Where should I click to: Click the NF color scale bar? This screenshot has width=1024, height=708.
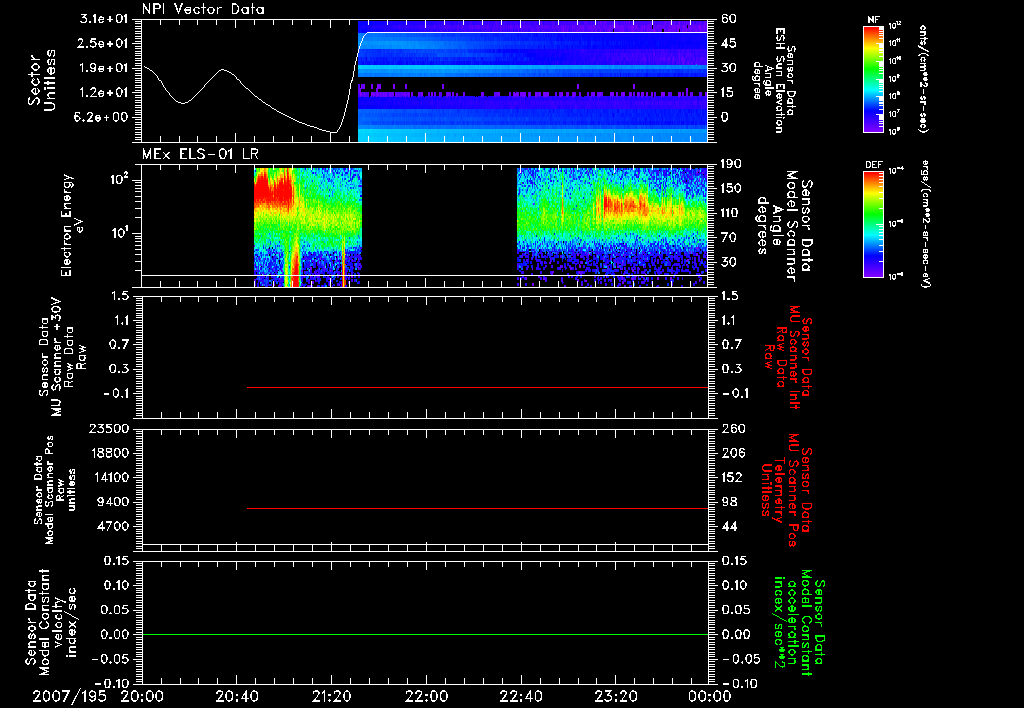pyautogui.click(x=874, y=79)
